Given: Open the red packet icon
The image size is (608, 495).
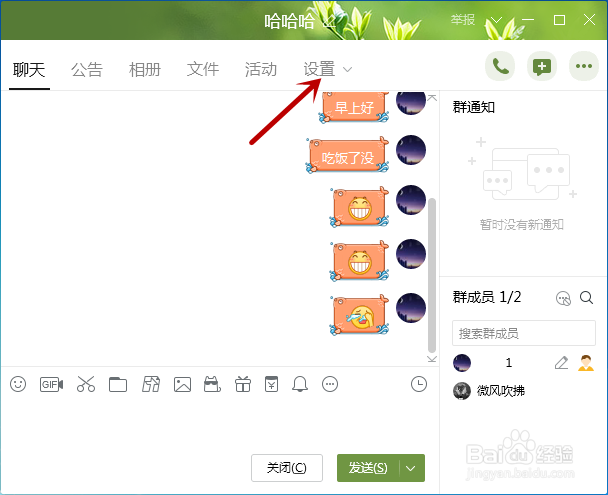Looking at the screenshot, I should point(271,384).
